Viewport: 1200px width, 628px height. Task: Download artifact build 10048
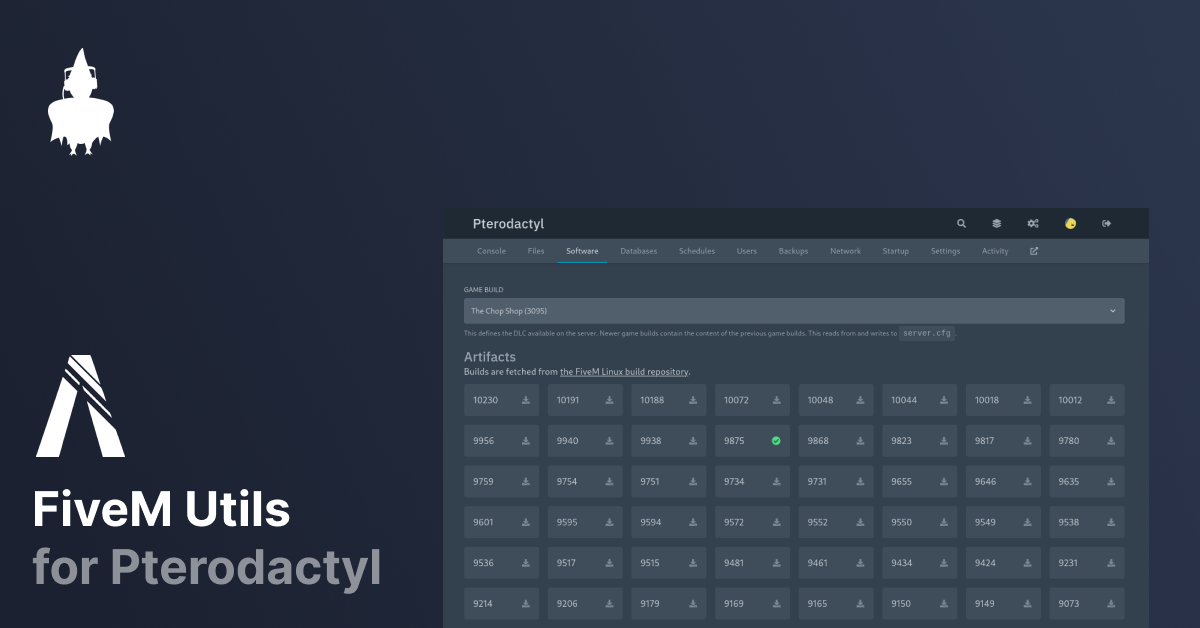860,400
